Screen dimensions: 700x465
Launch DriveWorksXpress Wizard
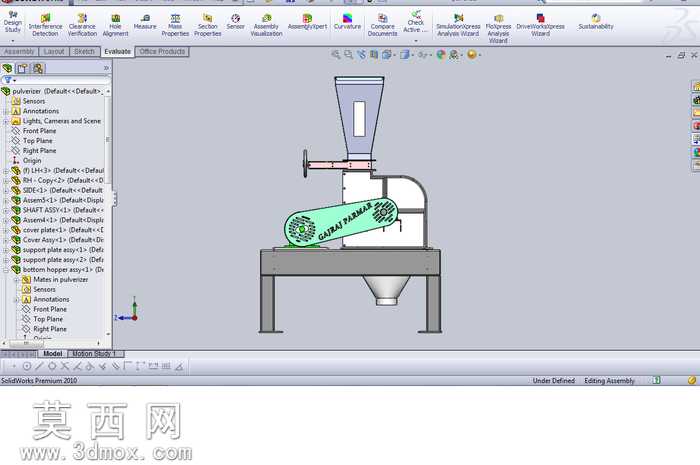pos(540,25)
